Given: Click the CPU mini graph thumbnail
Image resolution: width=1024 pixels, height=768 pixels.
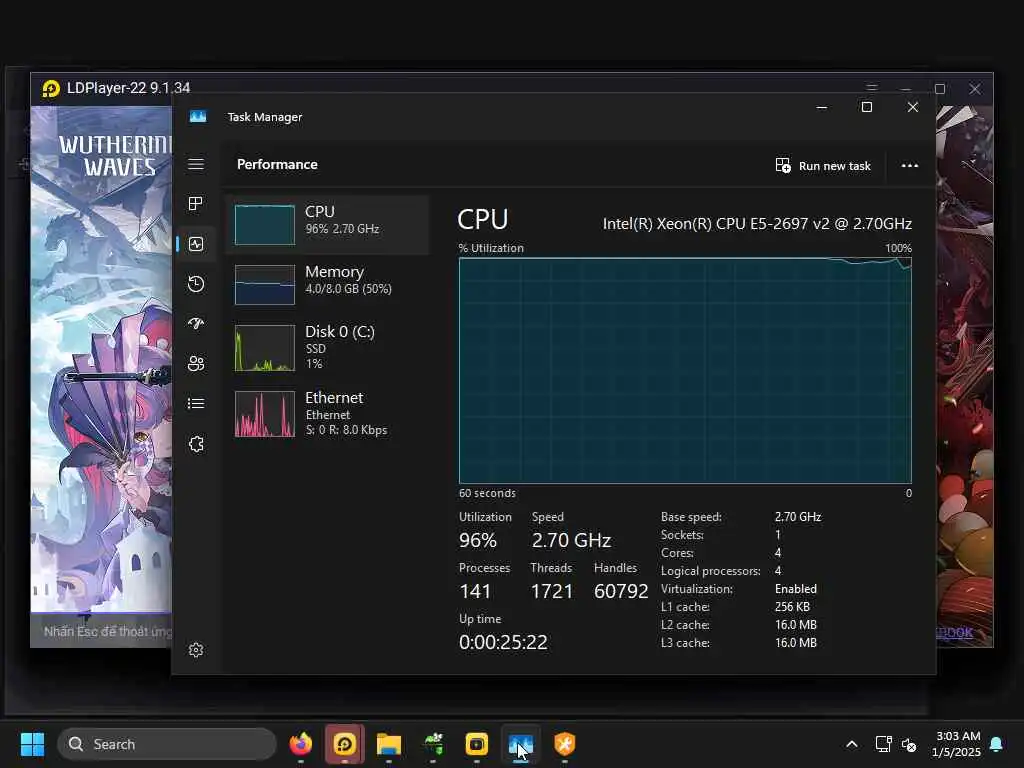Looking at the screenshot, I should click(264, 225).
